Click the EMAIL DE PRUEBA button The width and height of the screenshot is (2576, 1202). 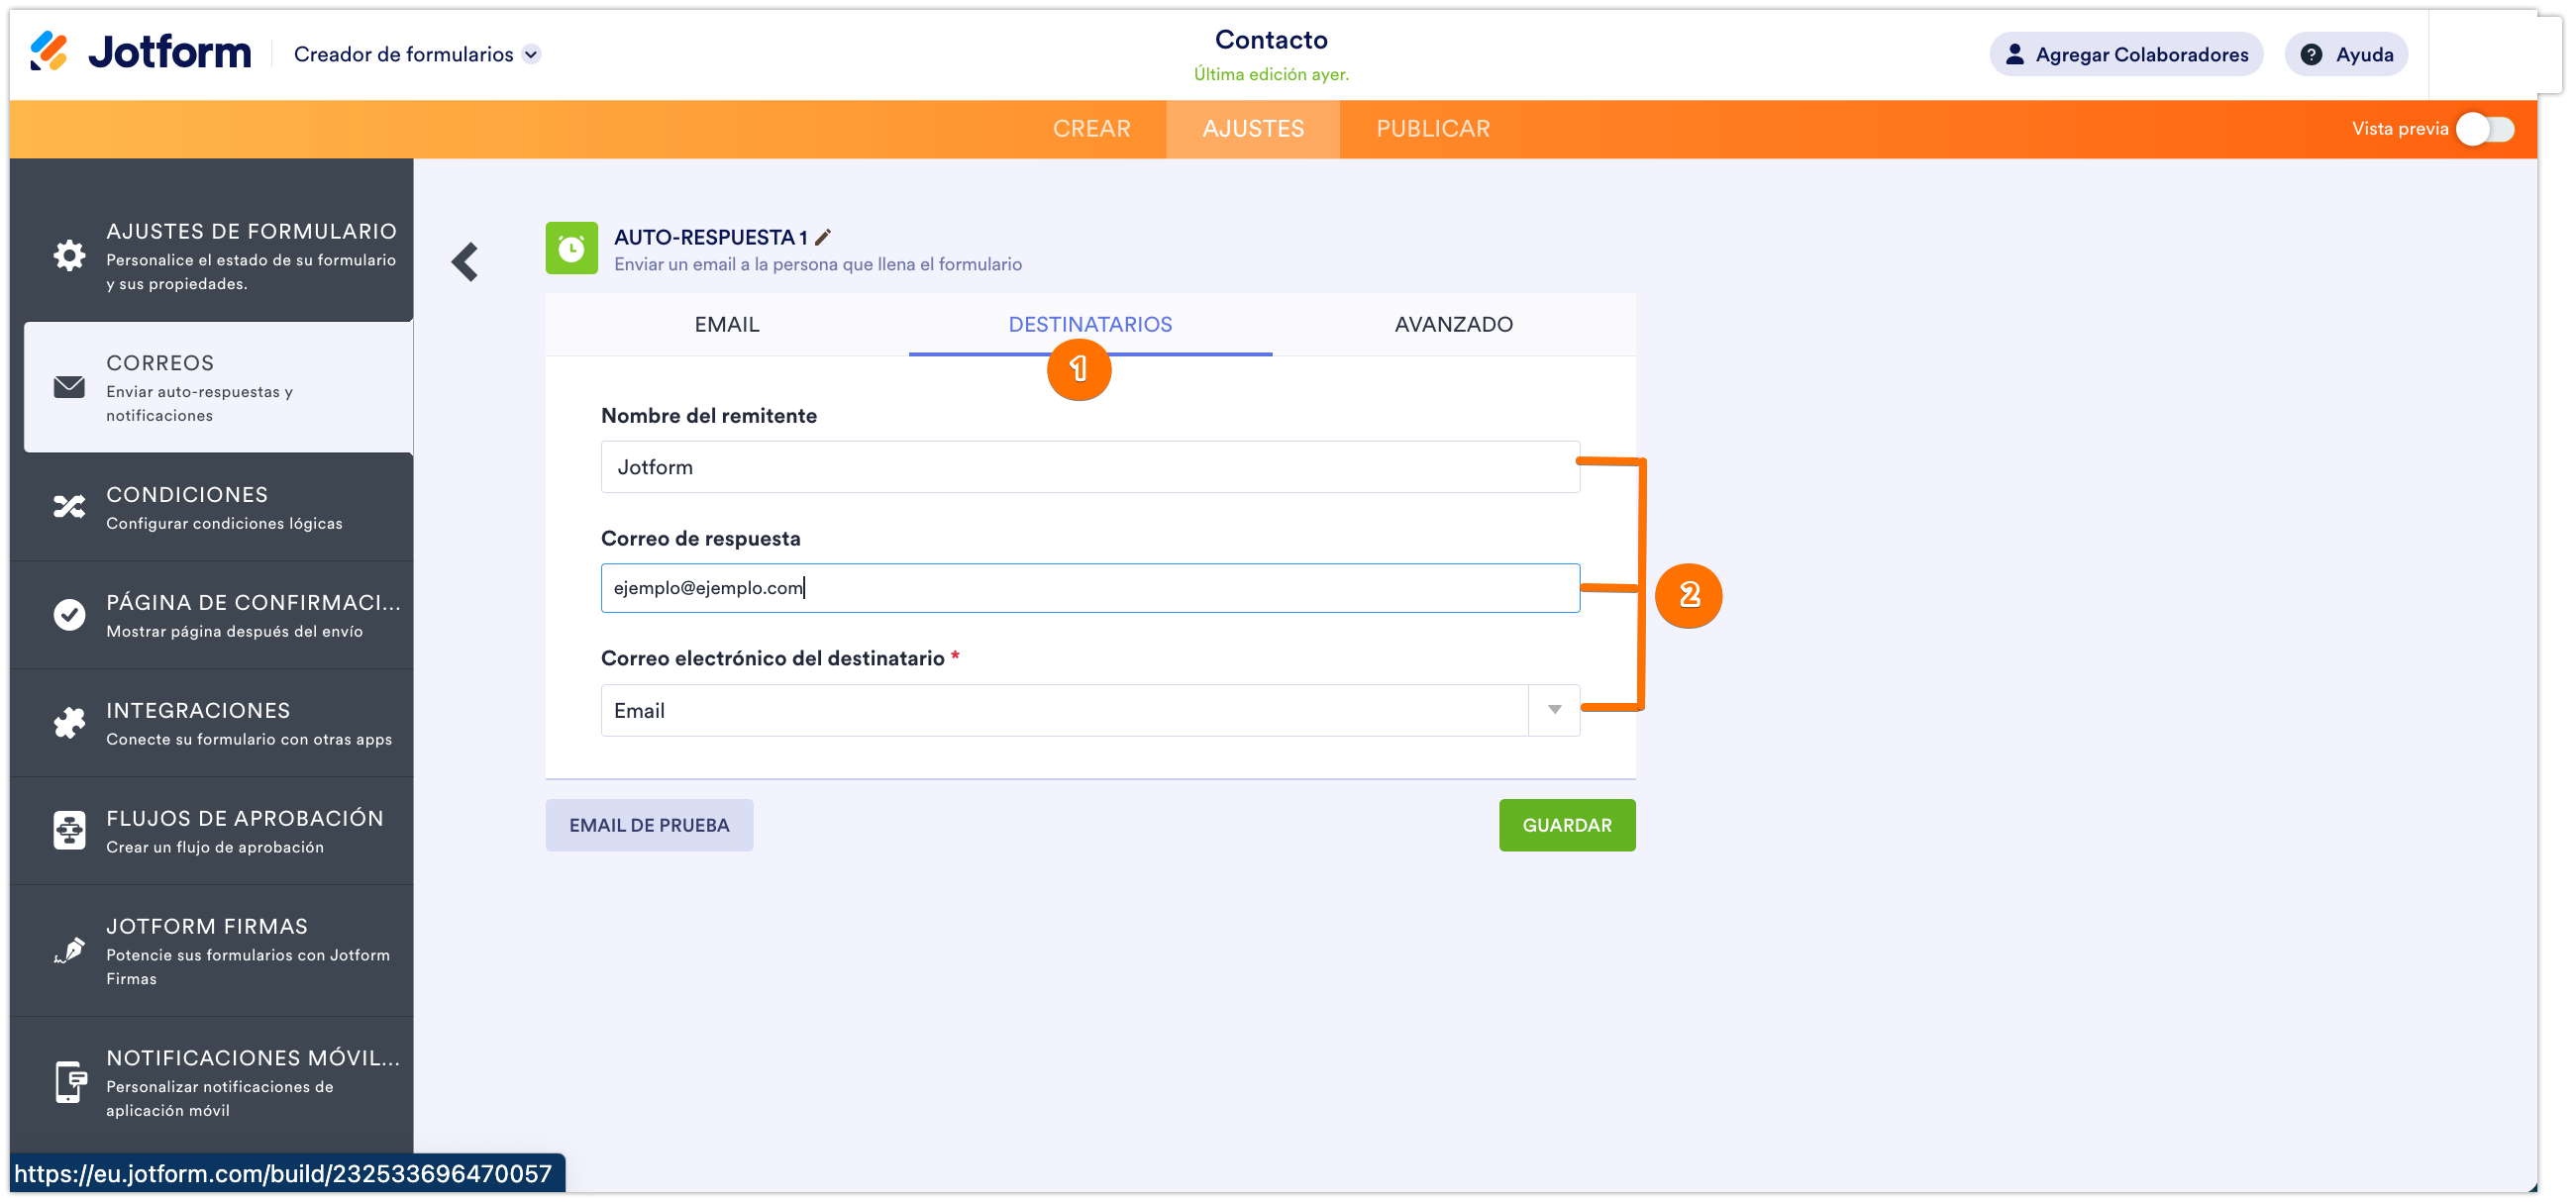[x=649, y=825]
